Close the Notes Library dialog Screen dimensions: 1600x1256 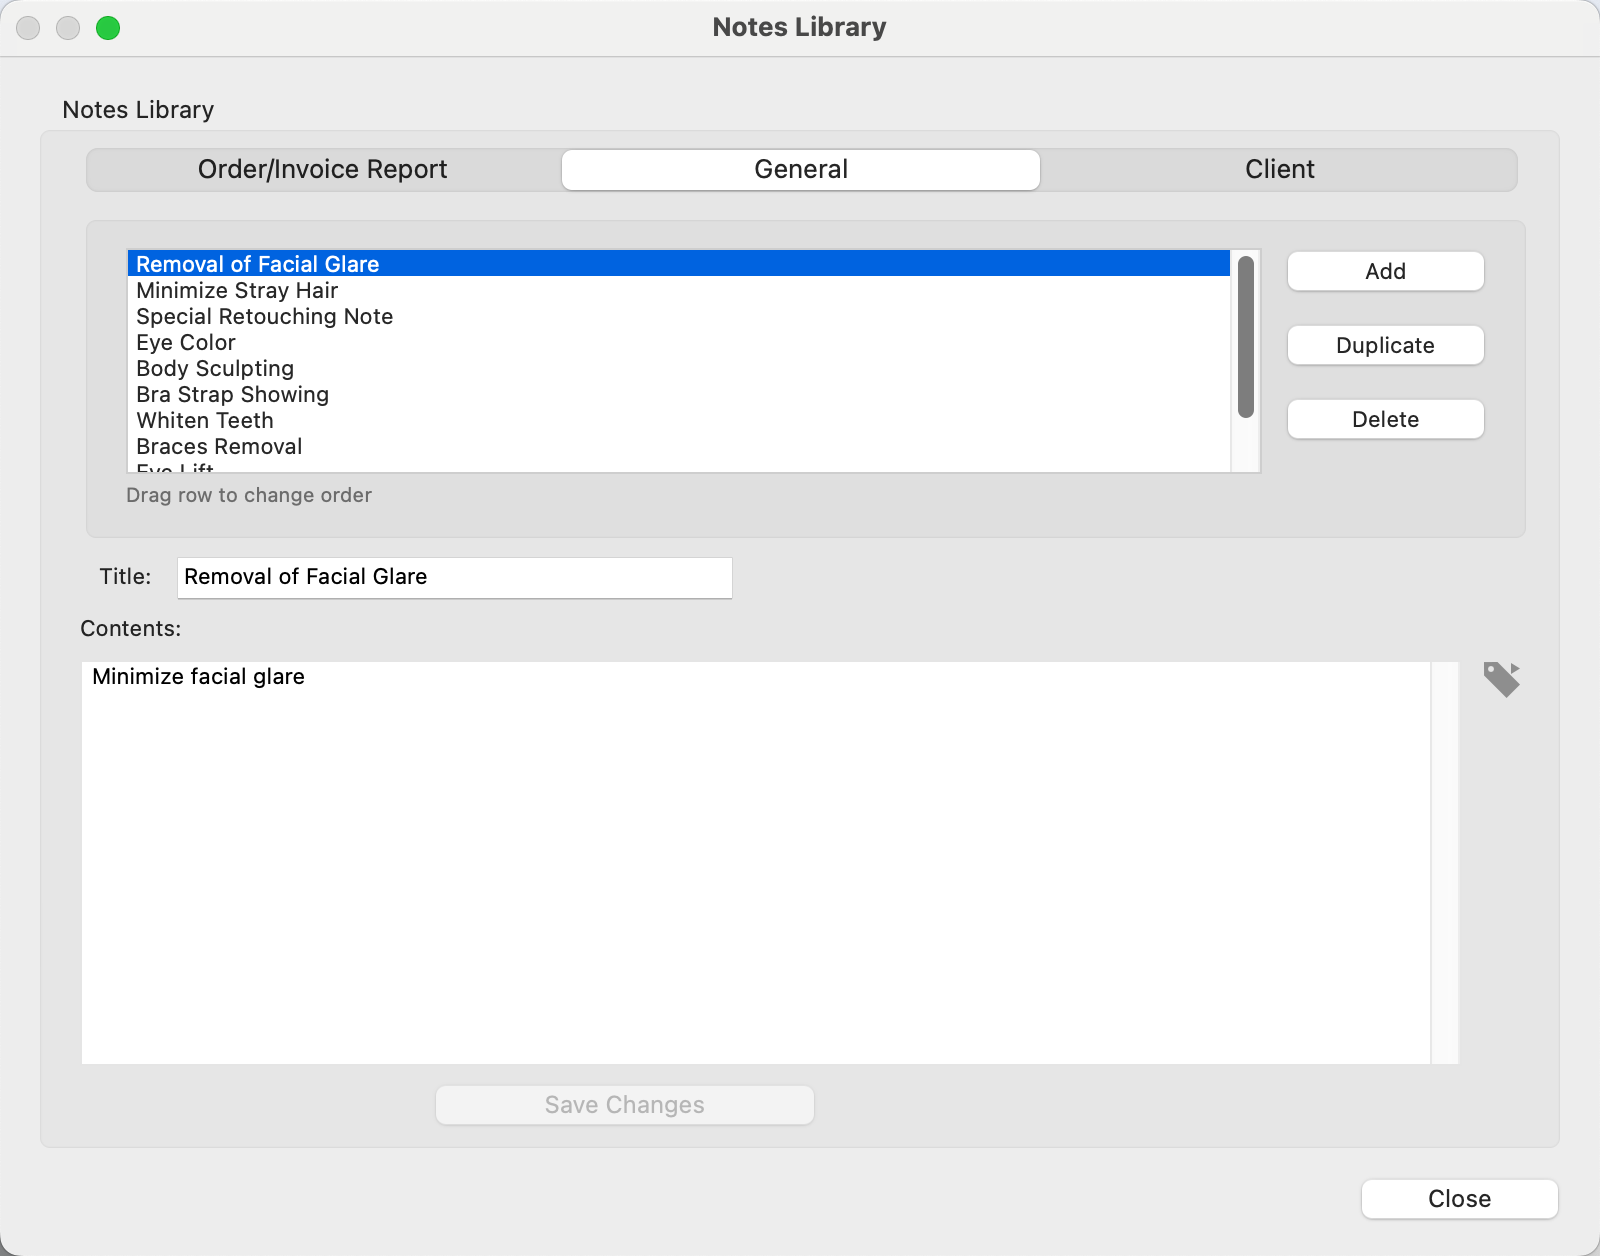[x=1459, y=1199]
